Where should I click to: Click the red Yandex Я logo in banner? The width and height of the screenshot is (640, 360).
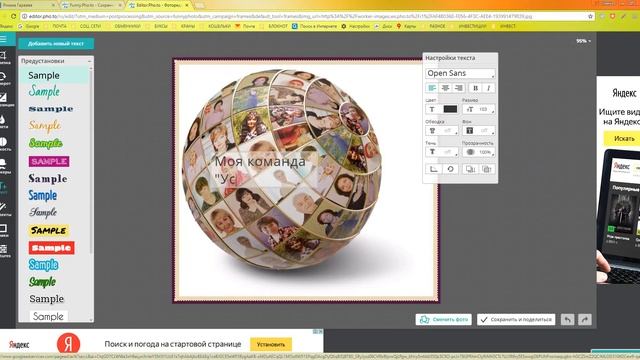[x=68, y=343]
